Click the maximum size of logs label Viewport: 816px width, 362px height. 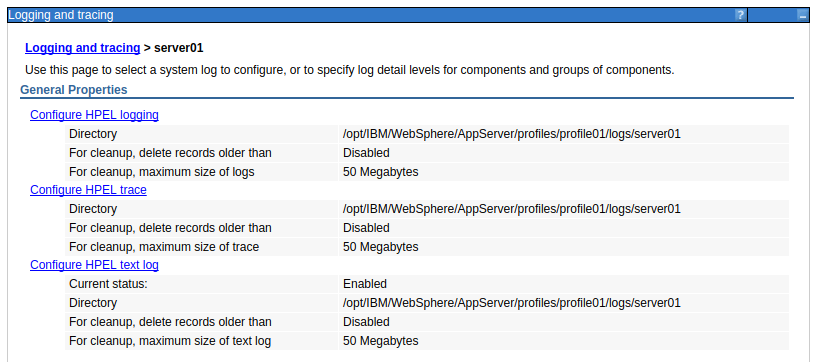click(x=162, y=172)
